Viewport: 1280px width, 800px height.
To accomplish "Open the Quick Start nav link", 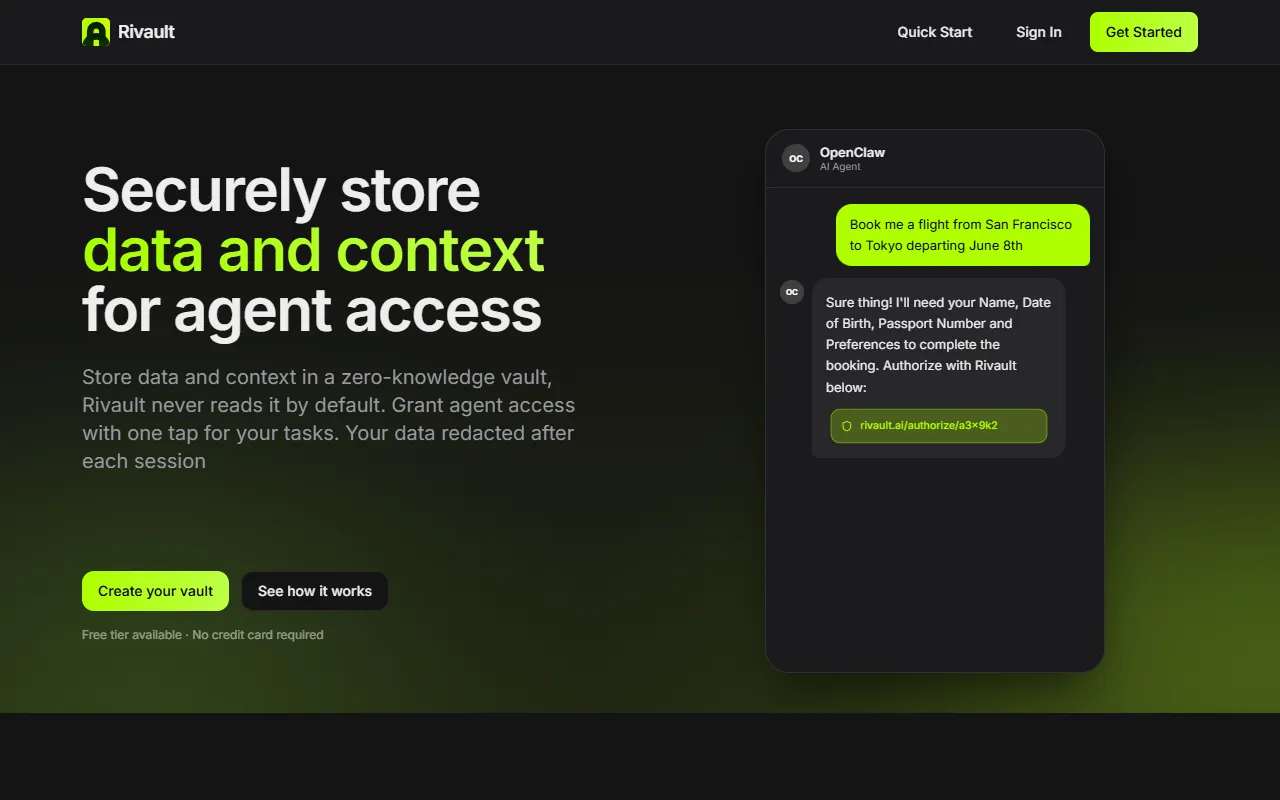I will click(935, 32).
